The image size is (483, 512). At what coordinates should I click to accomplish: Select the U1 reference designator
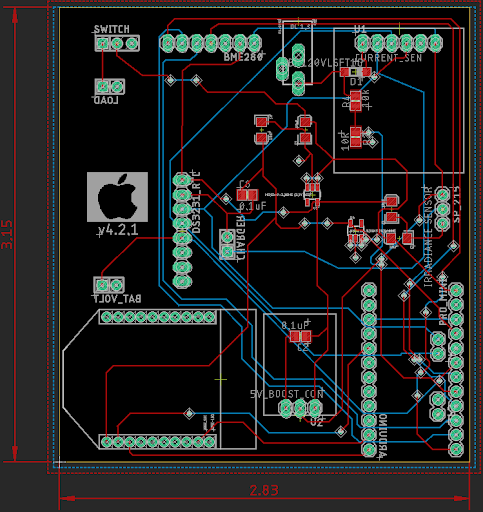coord(360,29)
